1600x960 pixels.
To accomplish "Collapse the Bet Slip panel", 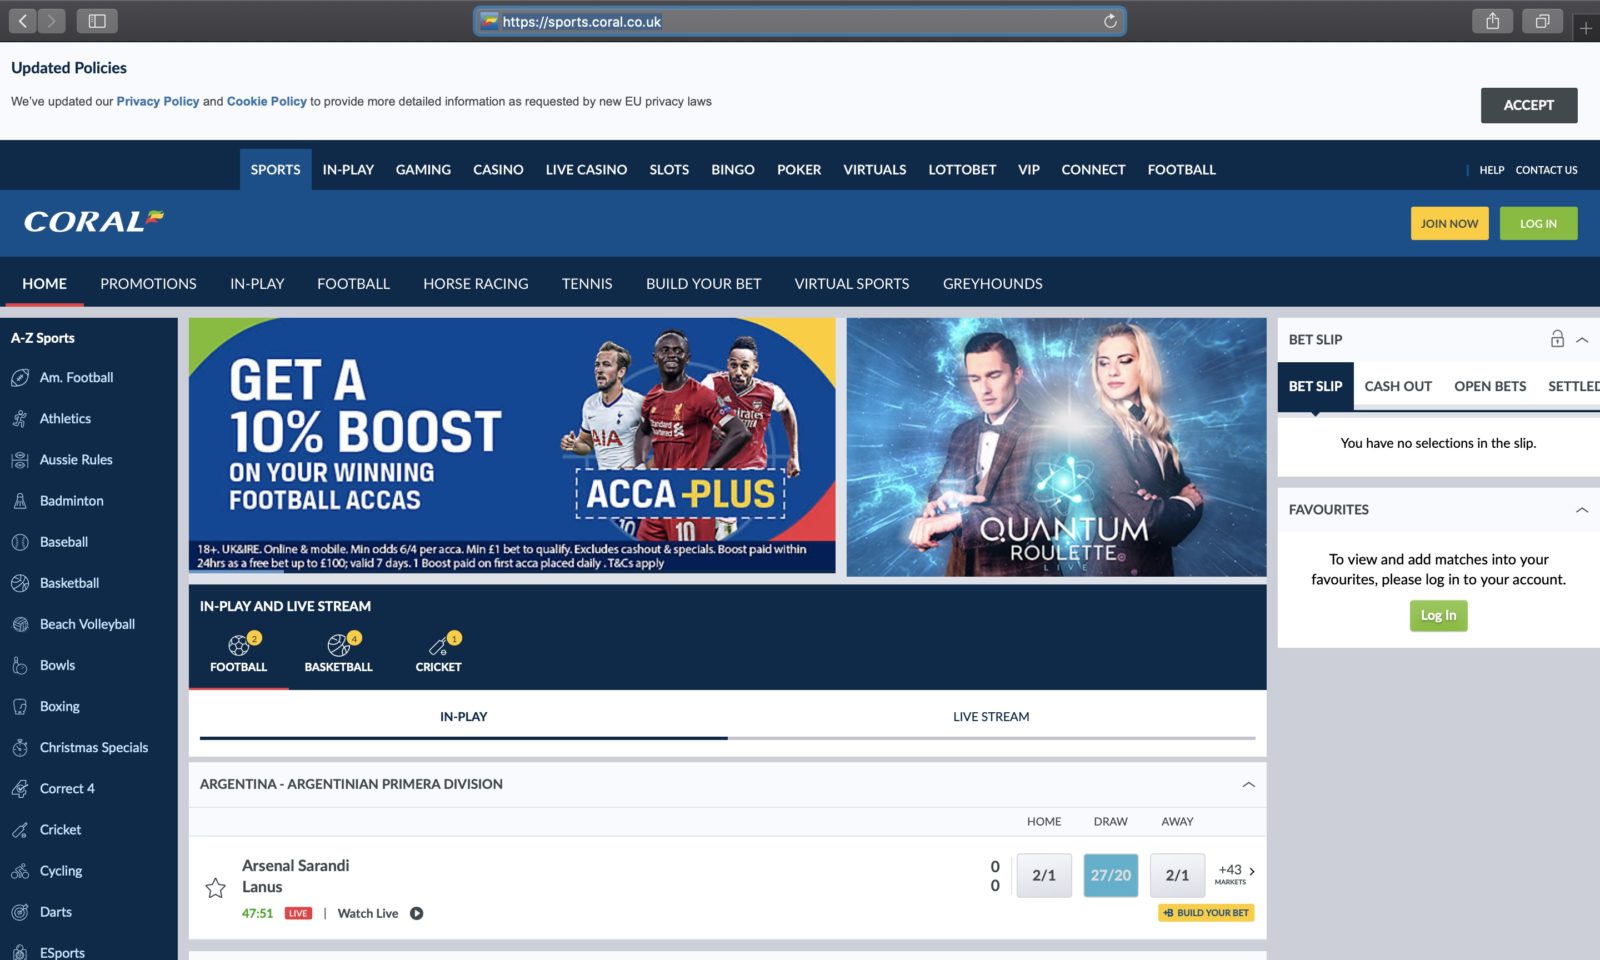I will coord(1581,339).
